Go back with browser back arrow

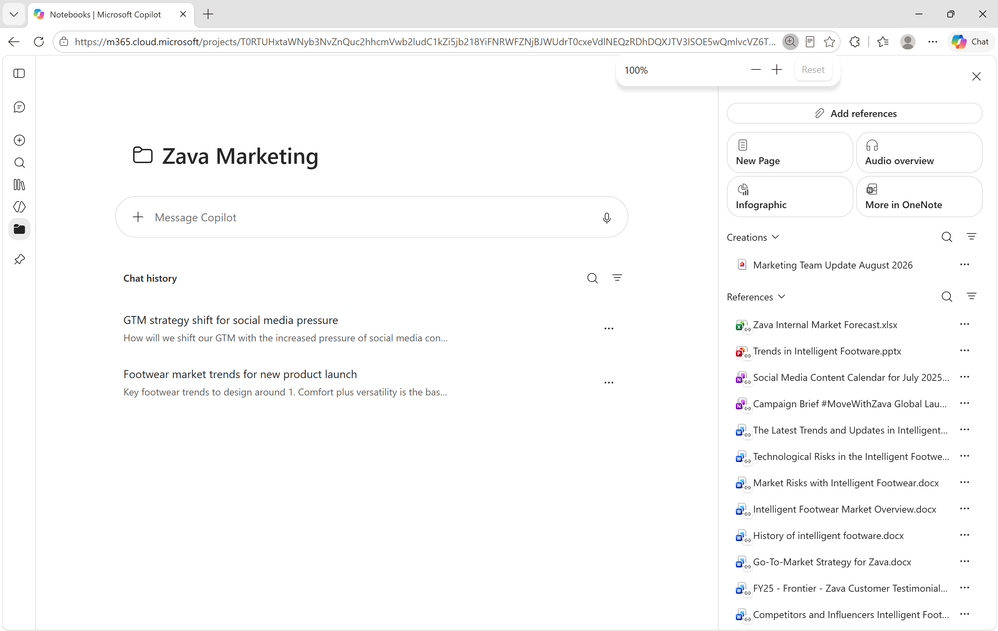tap(14, 41)
